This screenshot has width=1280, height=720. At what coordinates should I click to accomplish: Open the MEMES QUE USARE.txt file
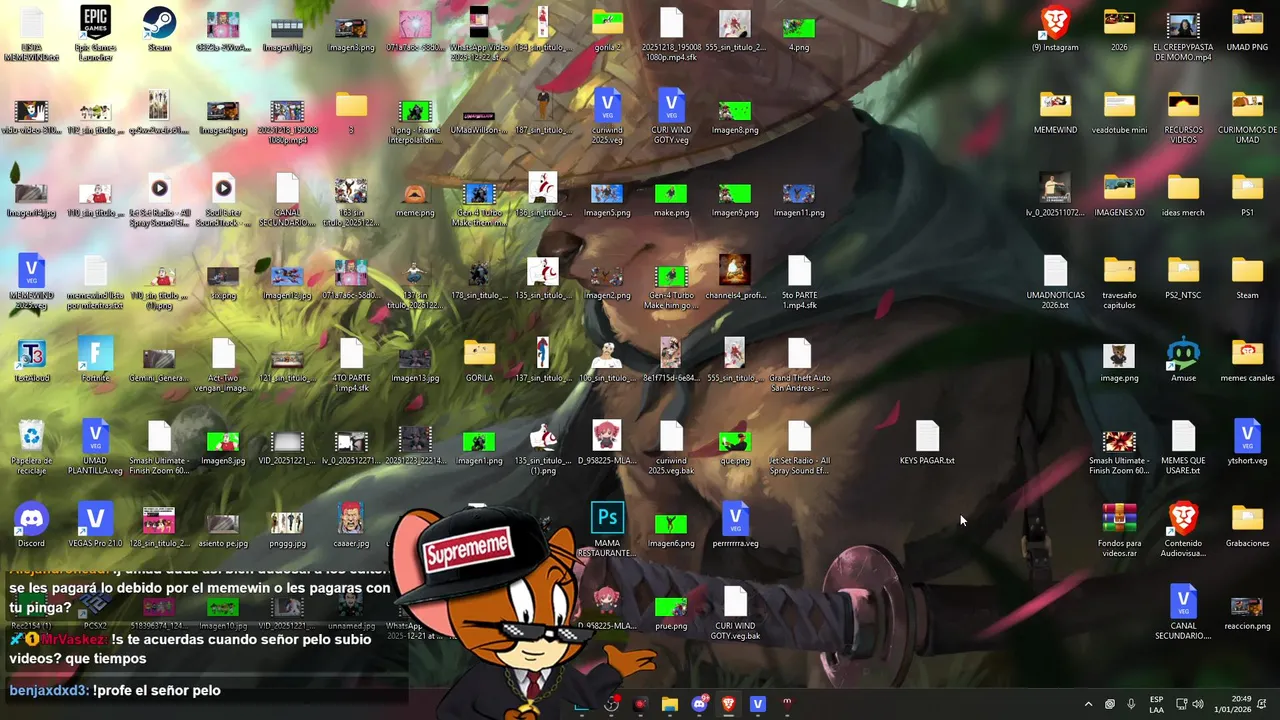point(1183,447)
